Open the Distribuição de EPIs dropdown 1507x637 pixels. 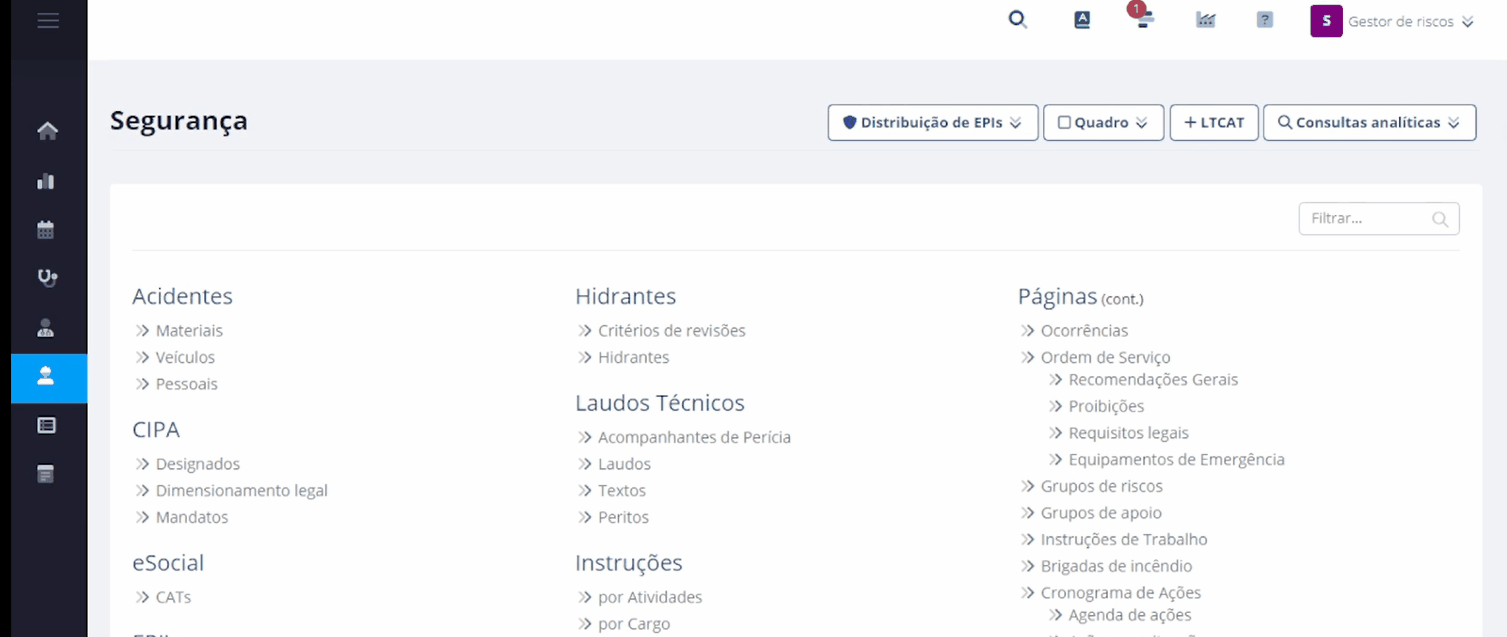click(x=933, y=123)
